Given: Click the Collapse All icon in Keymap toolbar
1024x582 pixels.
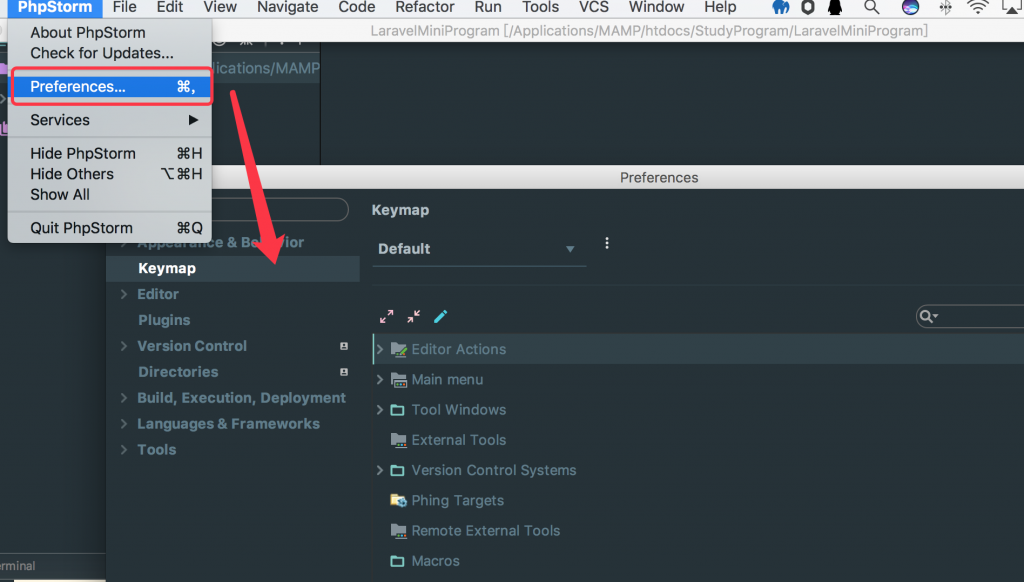Looking at the screenshot, I should point(413,316).
